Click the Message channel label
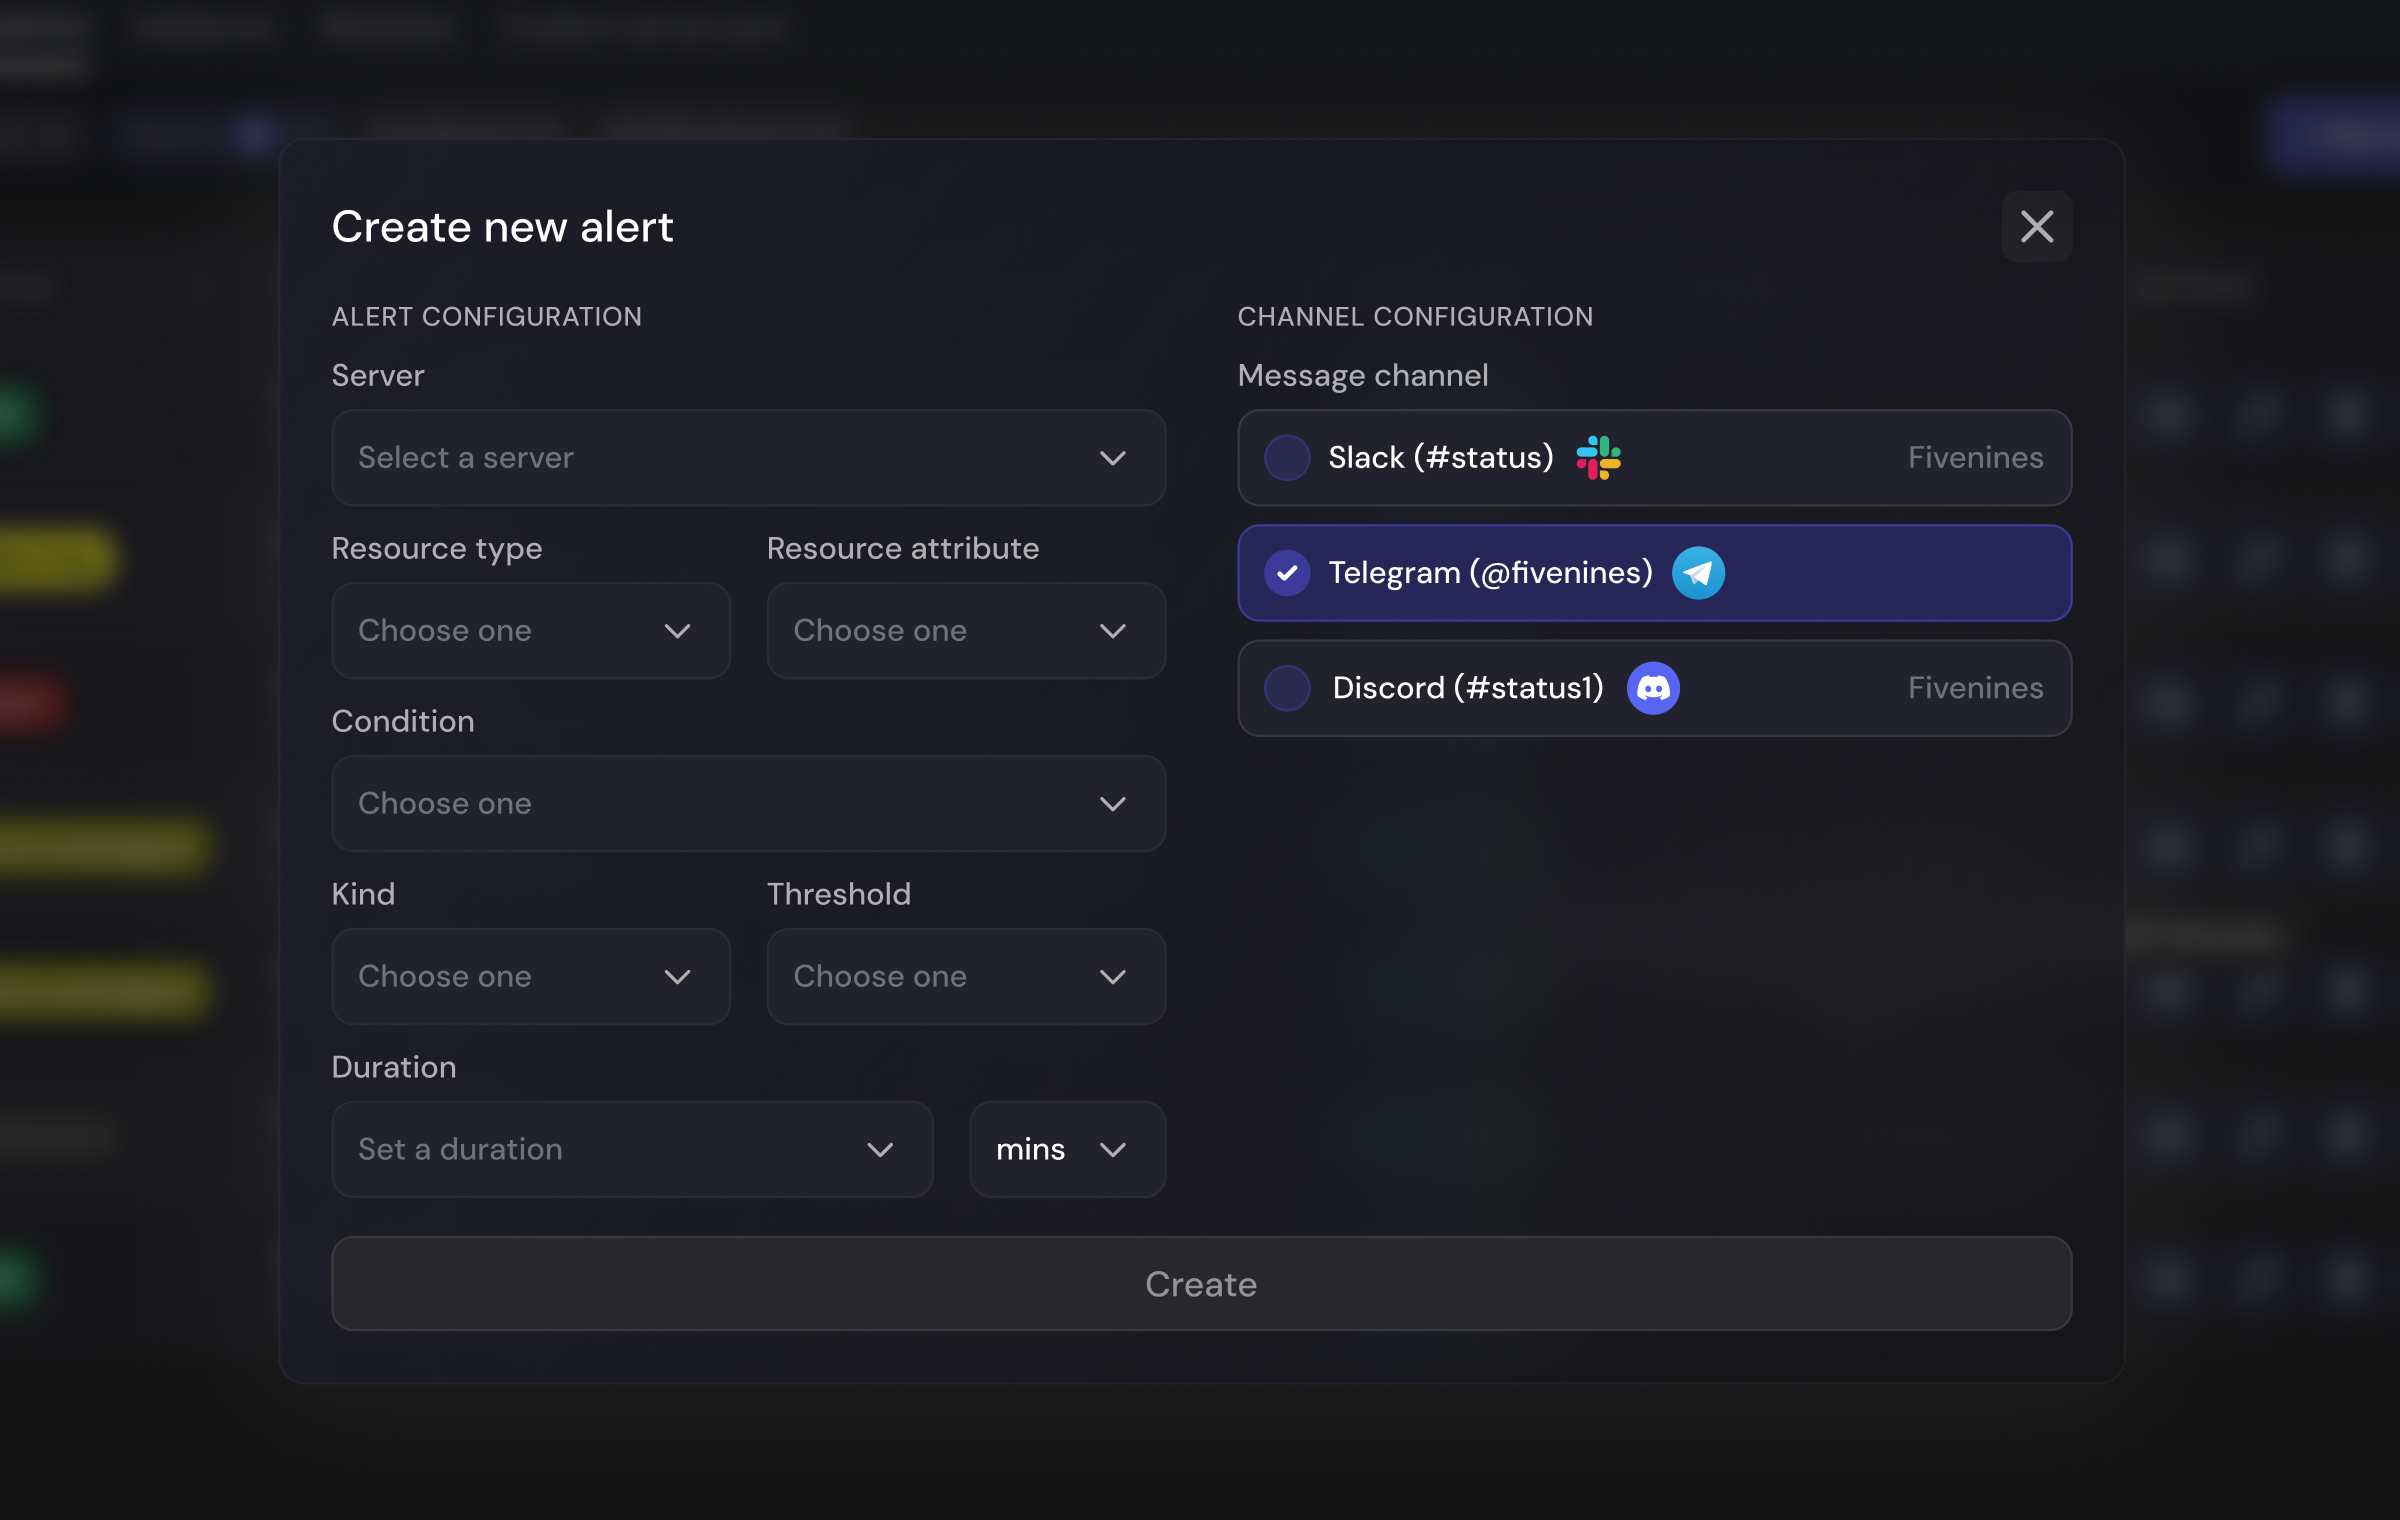 [1363, 376]
